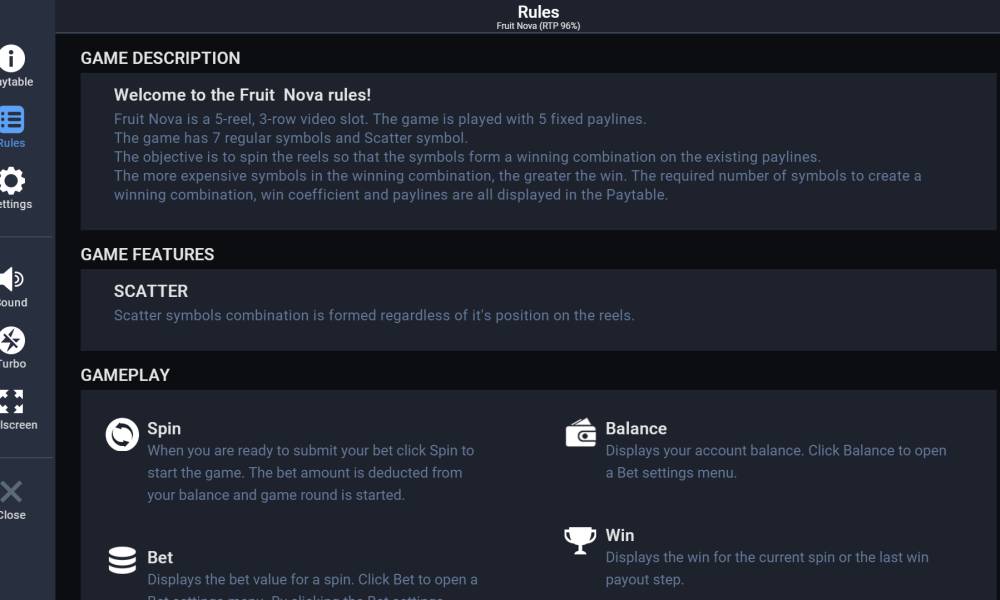Toggle Fullscreen arrows icon

pyautogui.click(x=11, y=402)
